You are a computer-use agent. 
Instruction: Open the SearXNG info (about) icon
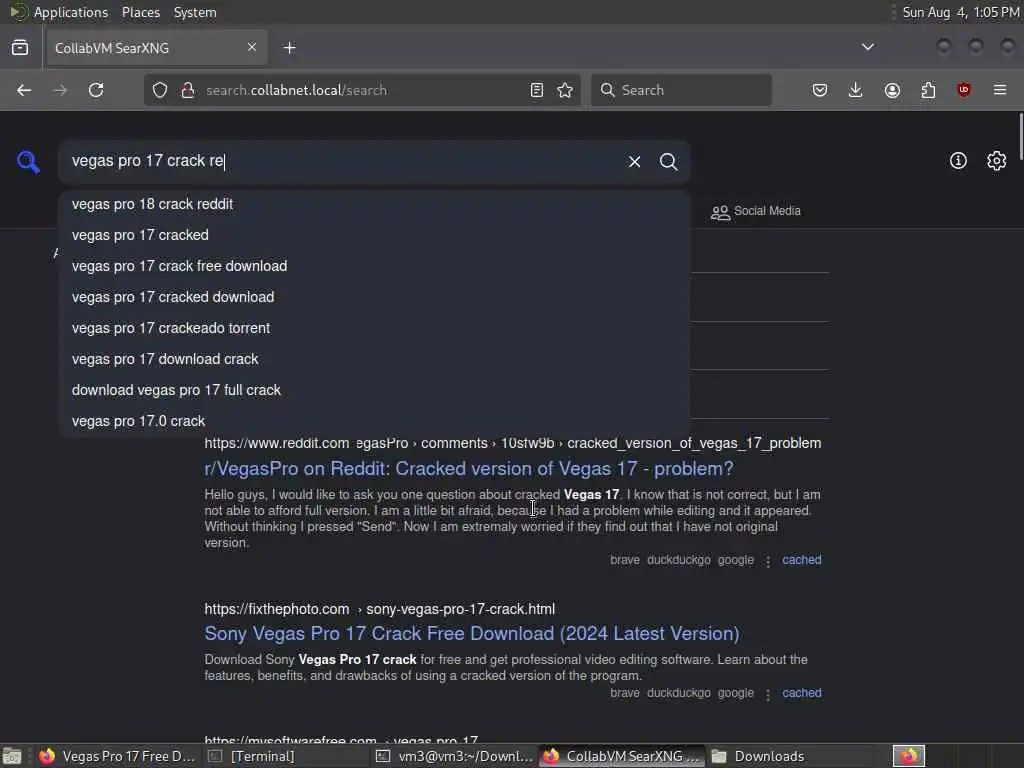(x=958, y=161)
